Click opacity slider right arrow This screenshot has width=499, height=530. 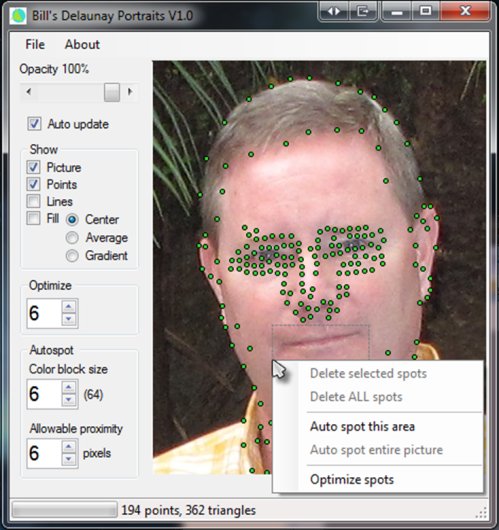[x=129, y=92]
